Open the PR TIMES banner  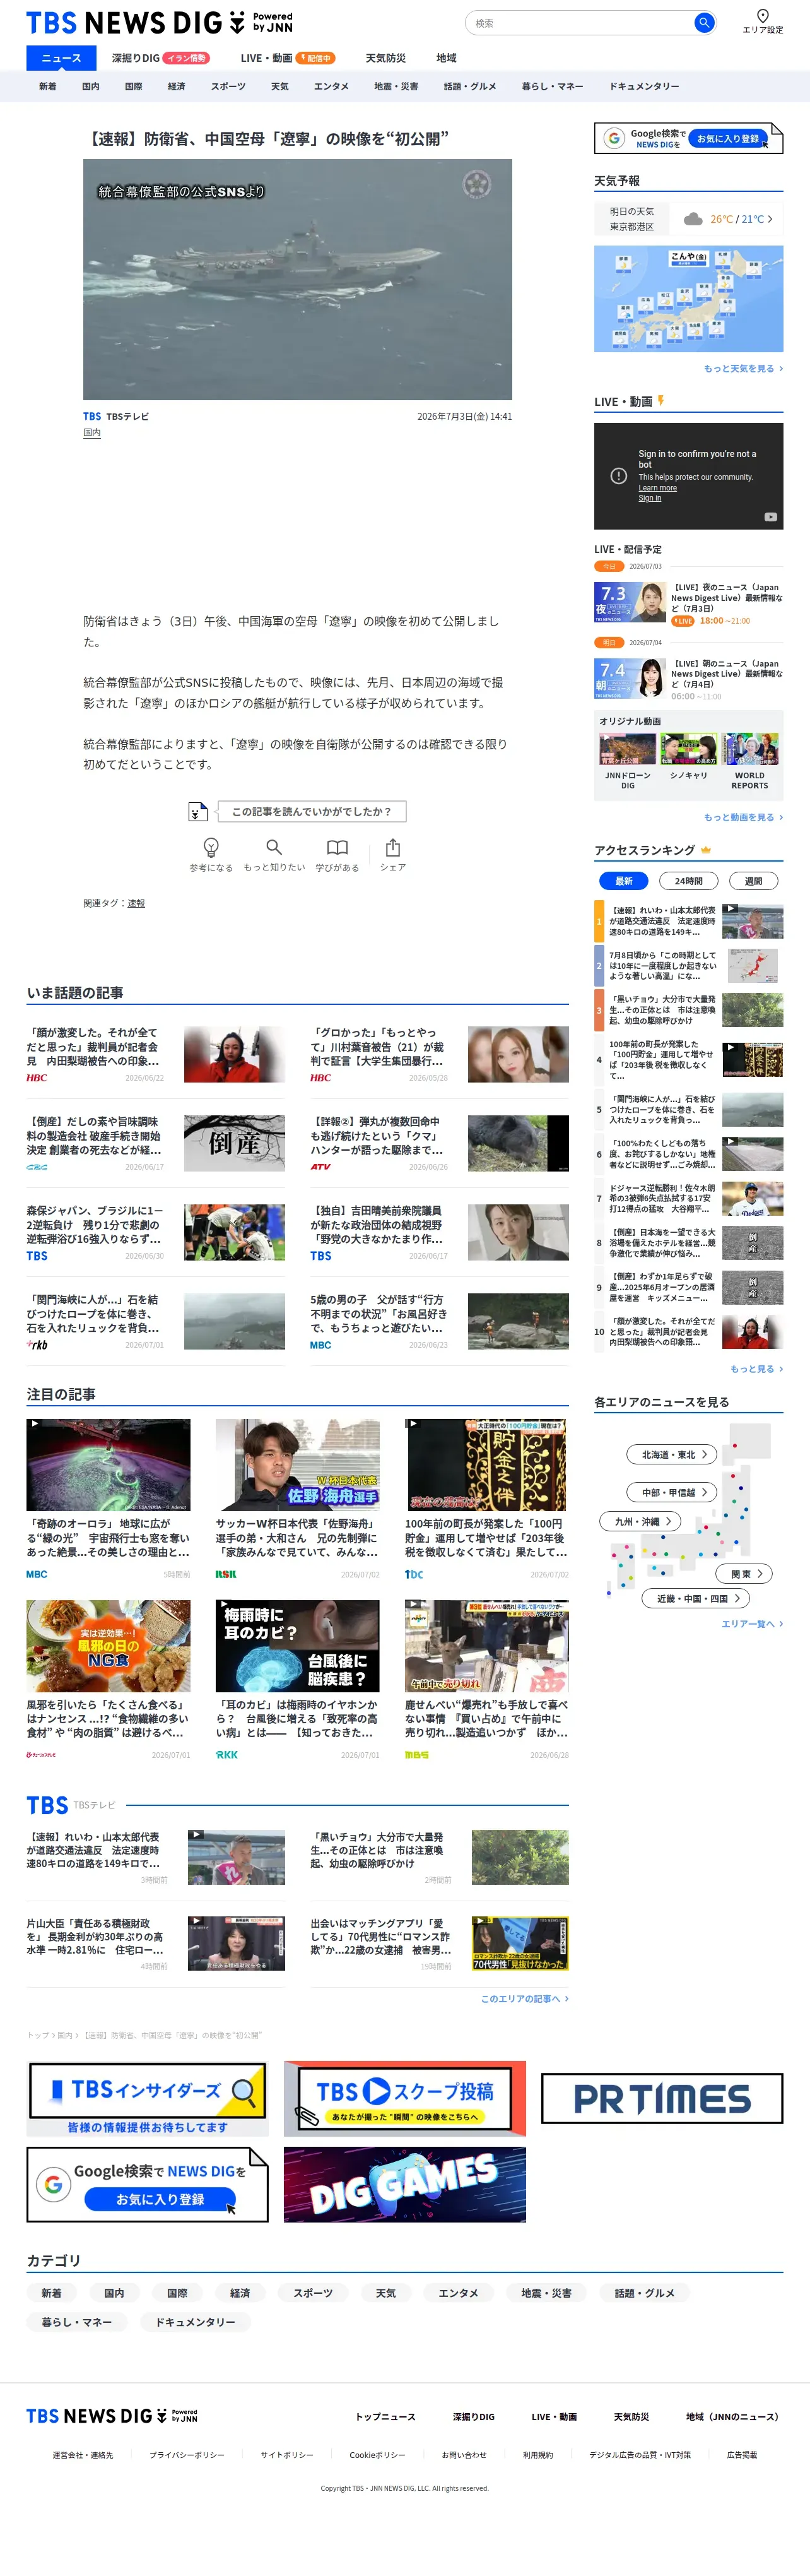click(x=662, y=2098)
